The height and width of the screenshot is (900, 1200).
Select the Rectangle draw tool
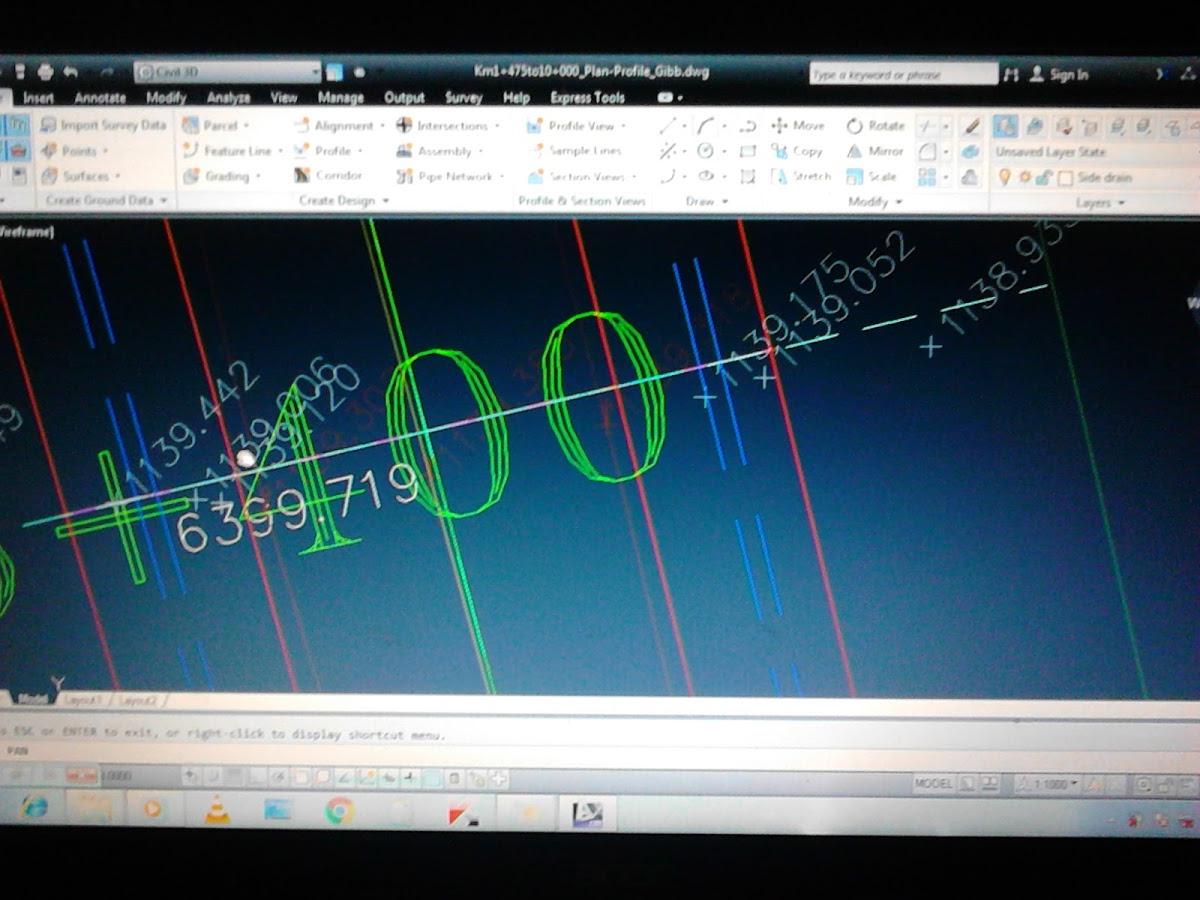click(747, 151)
